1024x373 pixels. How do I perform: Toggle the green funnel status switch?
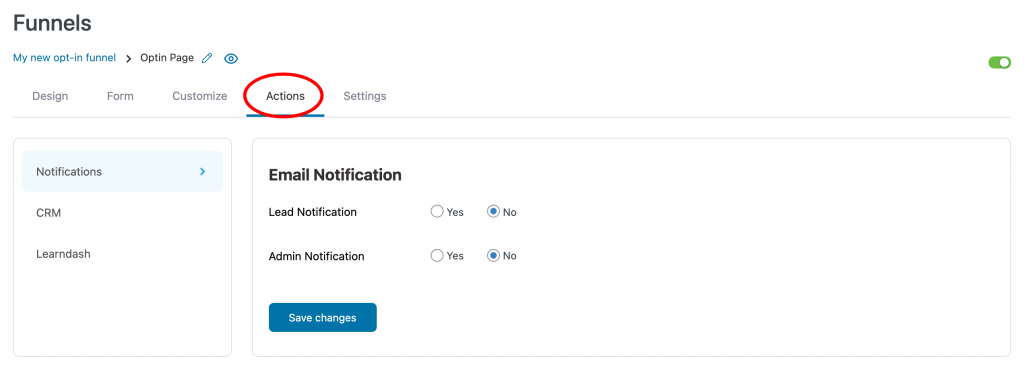pyautogui.click(x=999, y=62)
